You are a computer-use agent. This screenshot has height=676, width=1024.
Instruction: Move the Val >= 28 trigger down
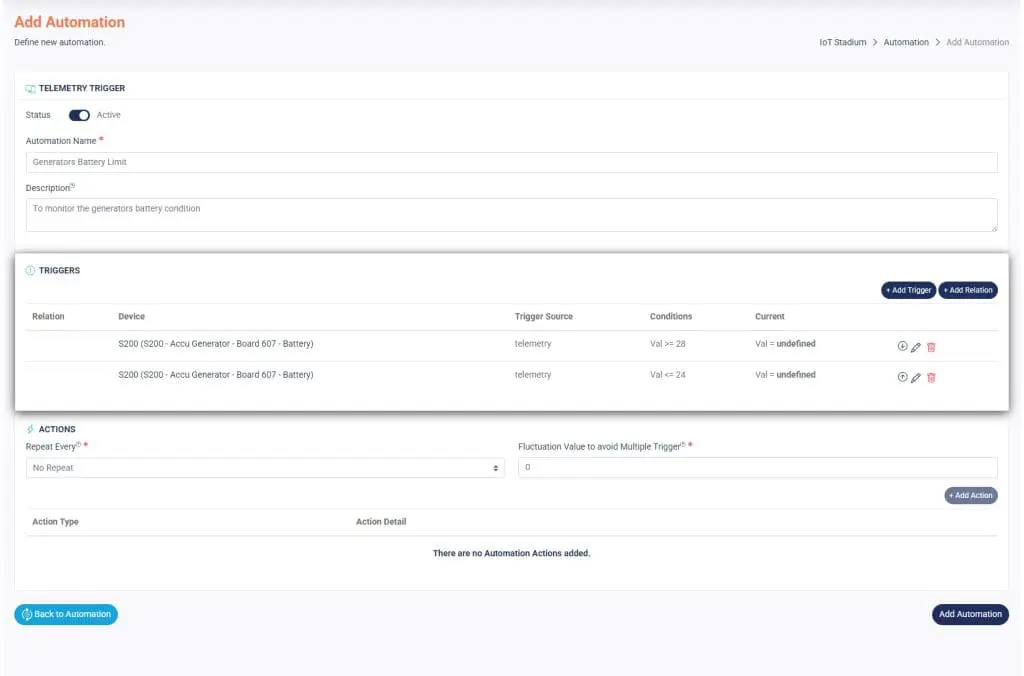tap(902, 346)
